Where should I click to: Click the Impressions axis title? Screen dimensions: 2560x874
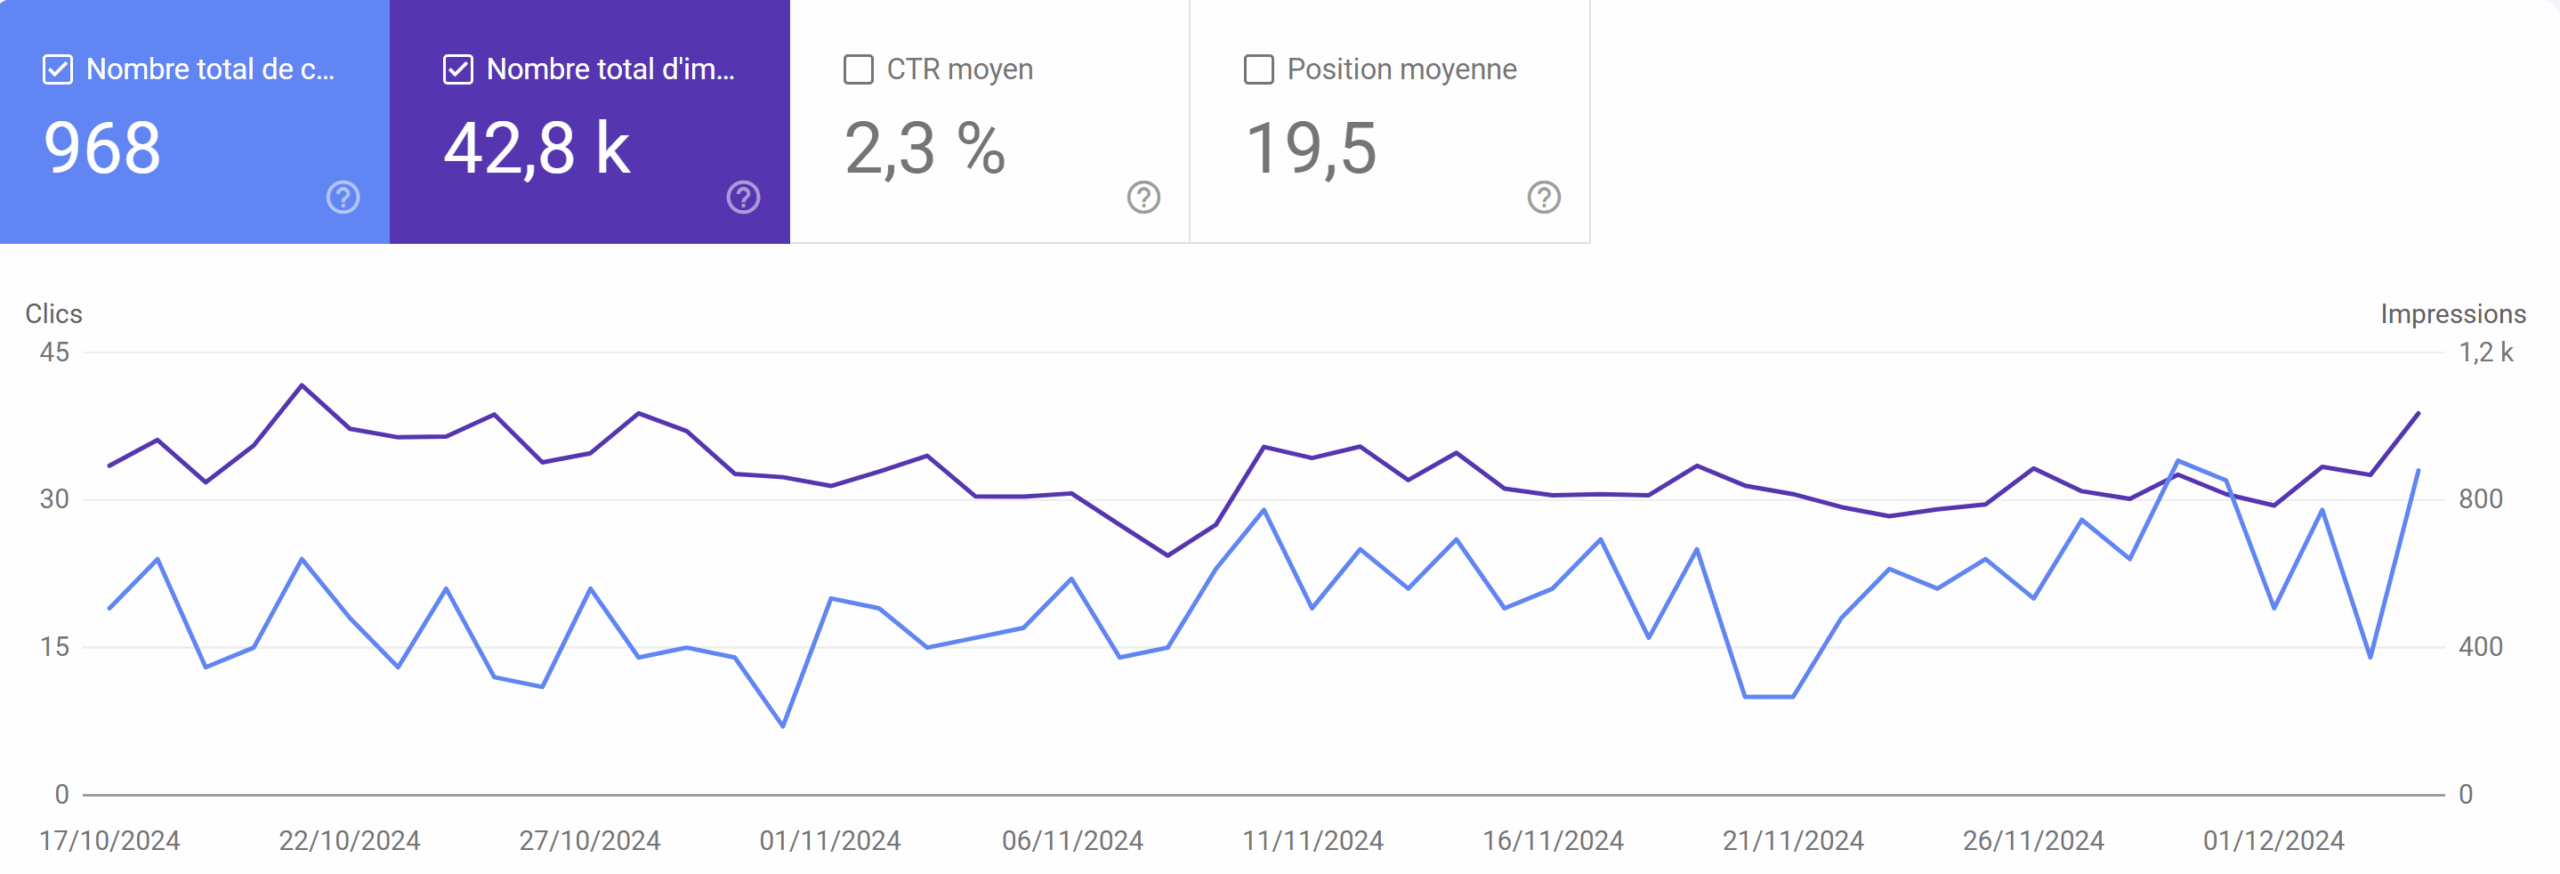point(2453,314)
